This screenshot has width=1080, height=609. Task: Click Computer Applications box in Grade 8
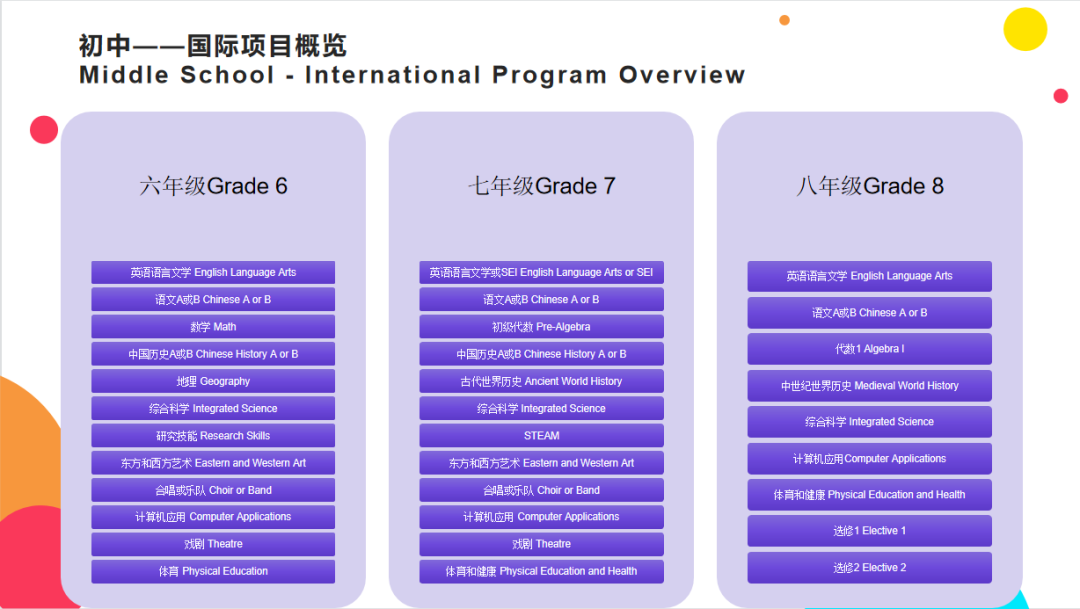[x=870, y=458]
